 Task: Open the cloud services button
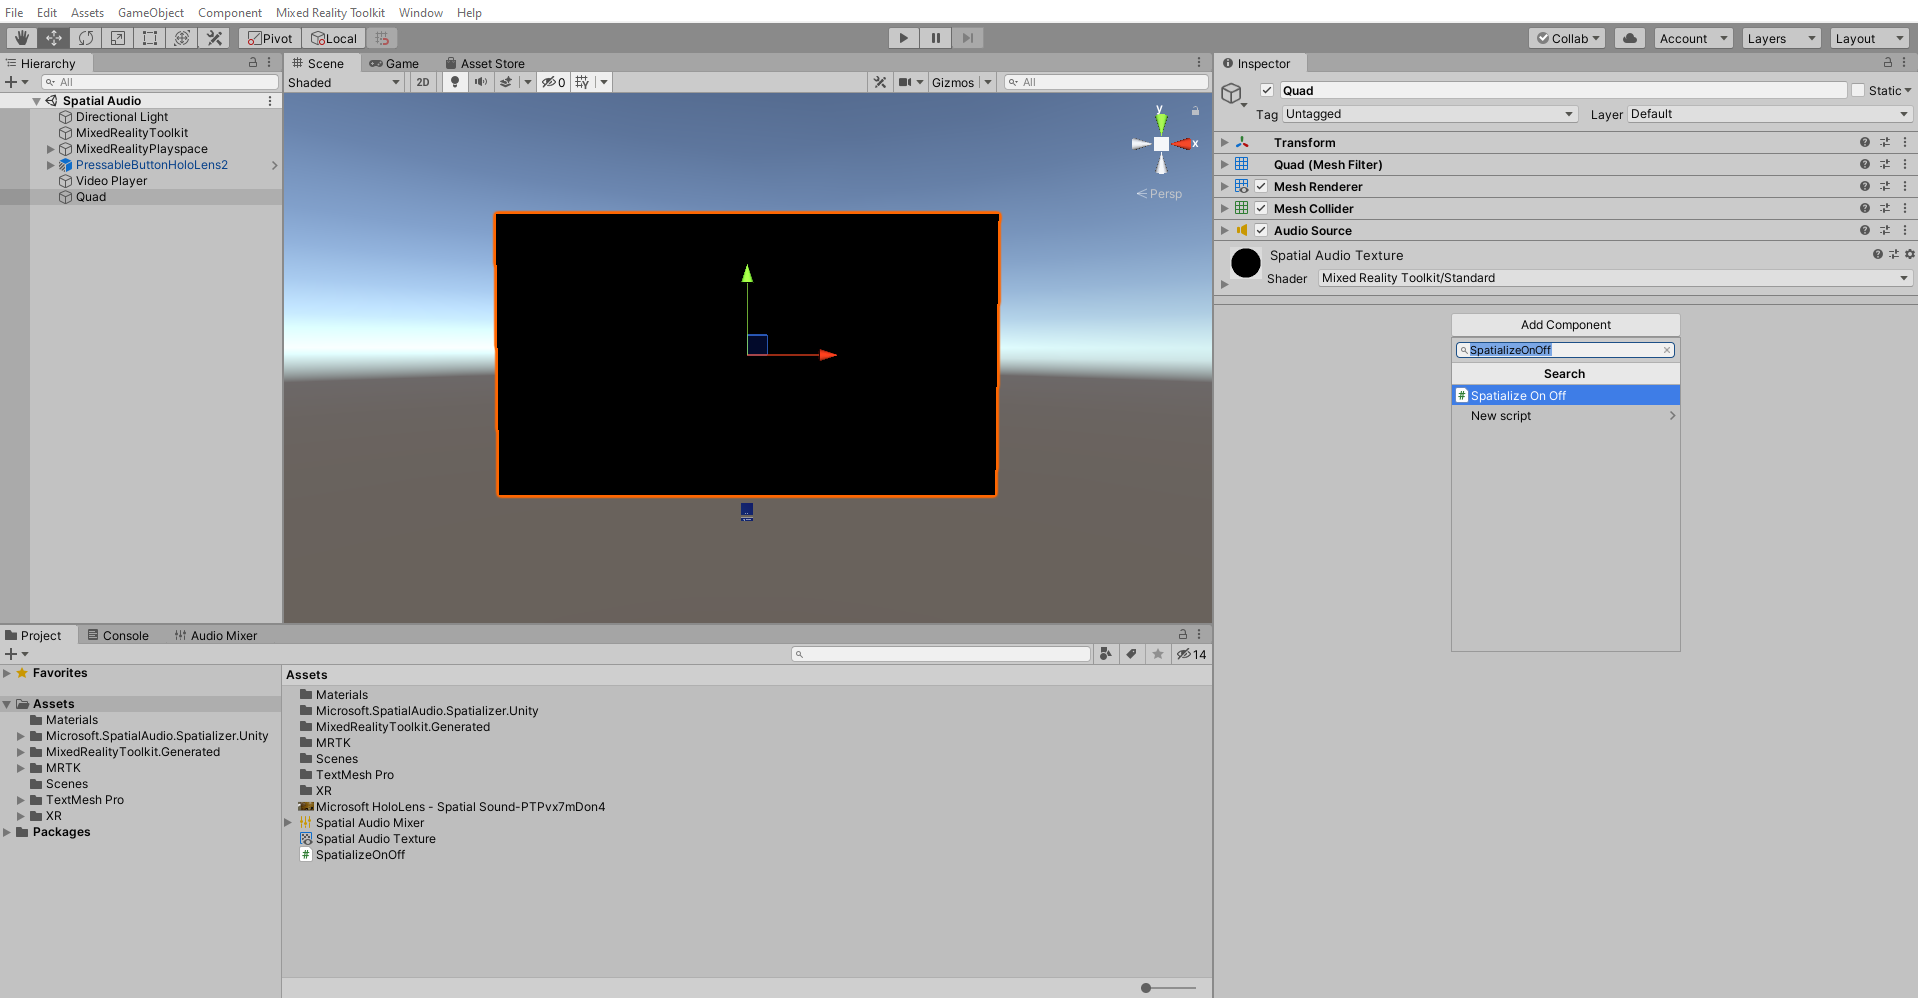click(1630, 38)
